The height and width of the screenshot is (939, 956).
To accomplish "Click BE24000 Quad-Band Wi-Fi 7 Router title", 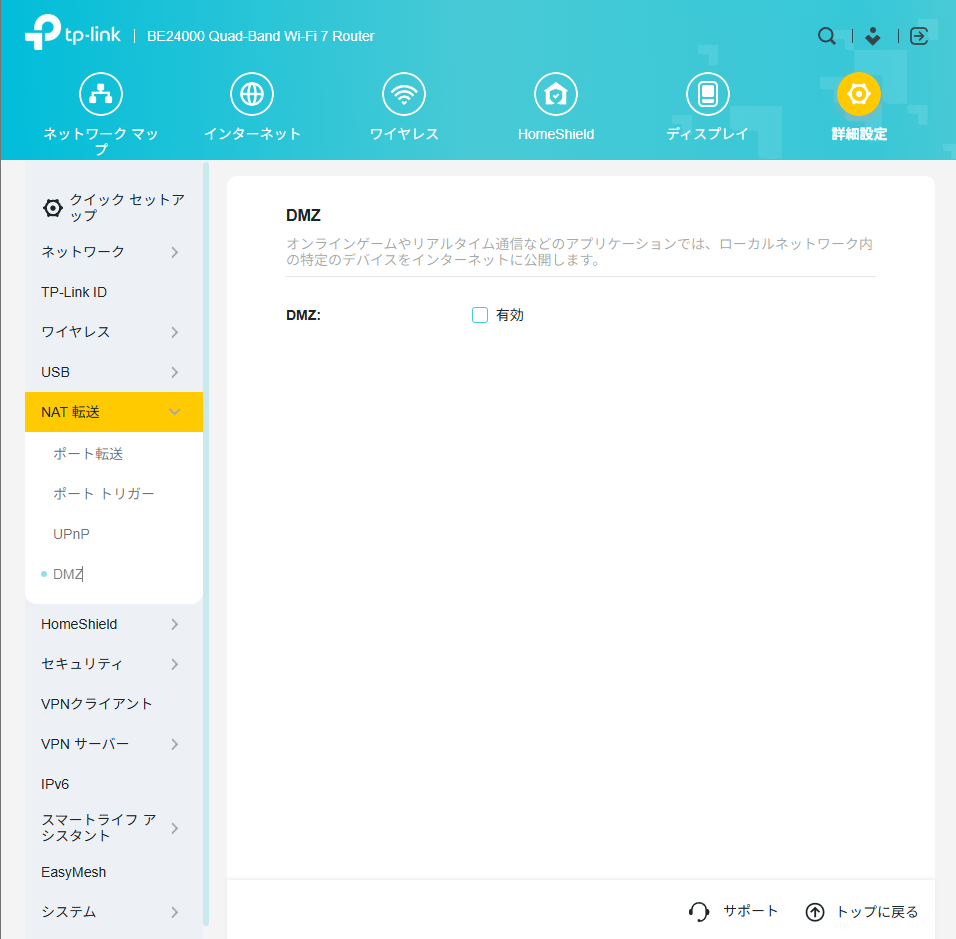I will click(261, 36).
